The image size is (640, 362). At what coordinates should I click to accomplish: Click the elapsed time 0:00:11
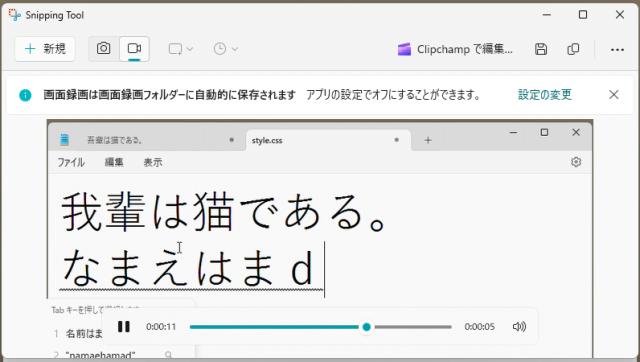point(161,327)
